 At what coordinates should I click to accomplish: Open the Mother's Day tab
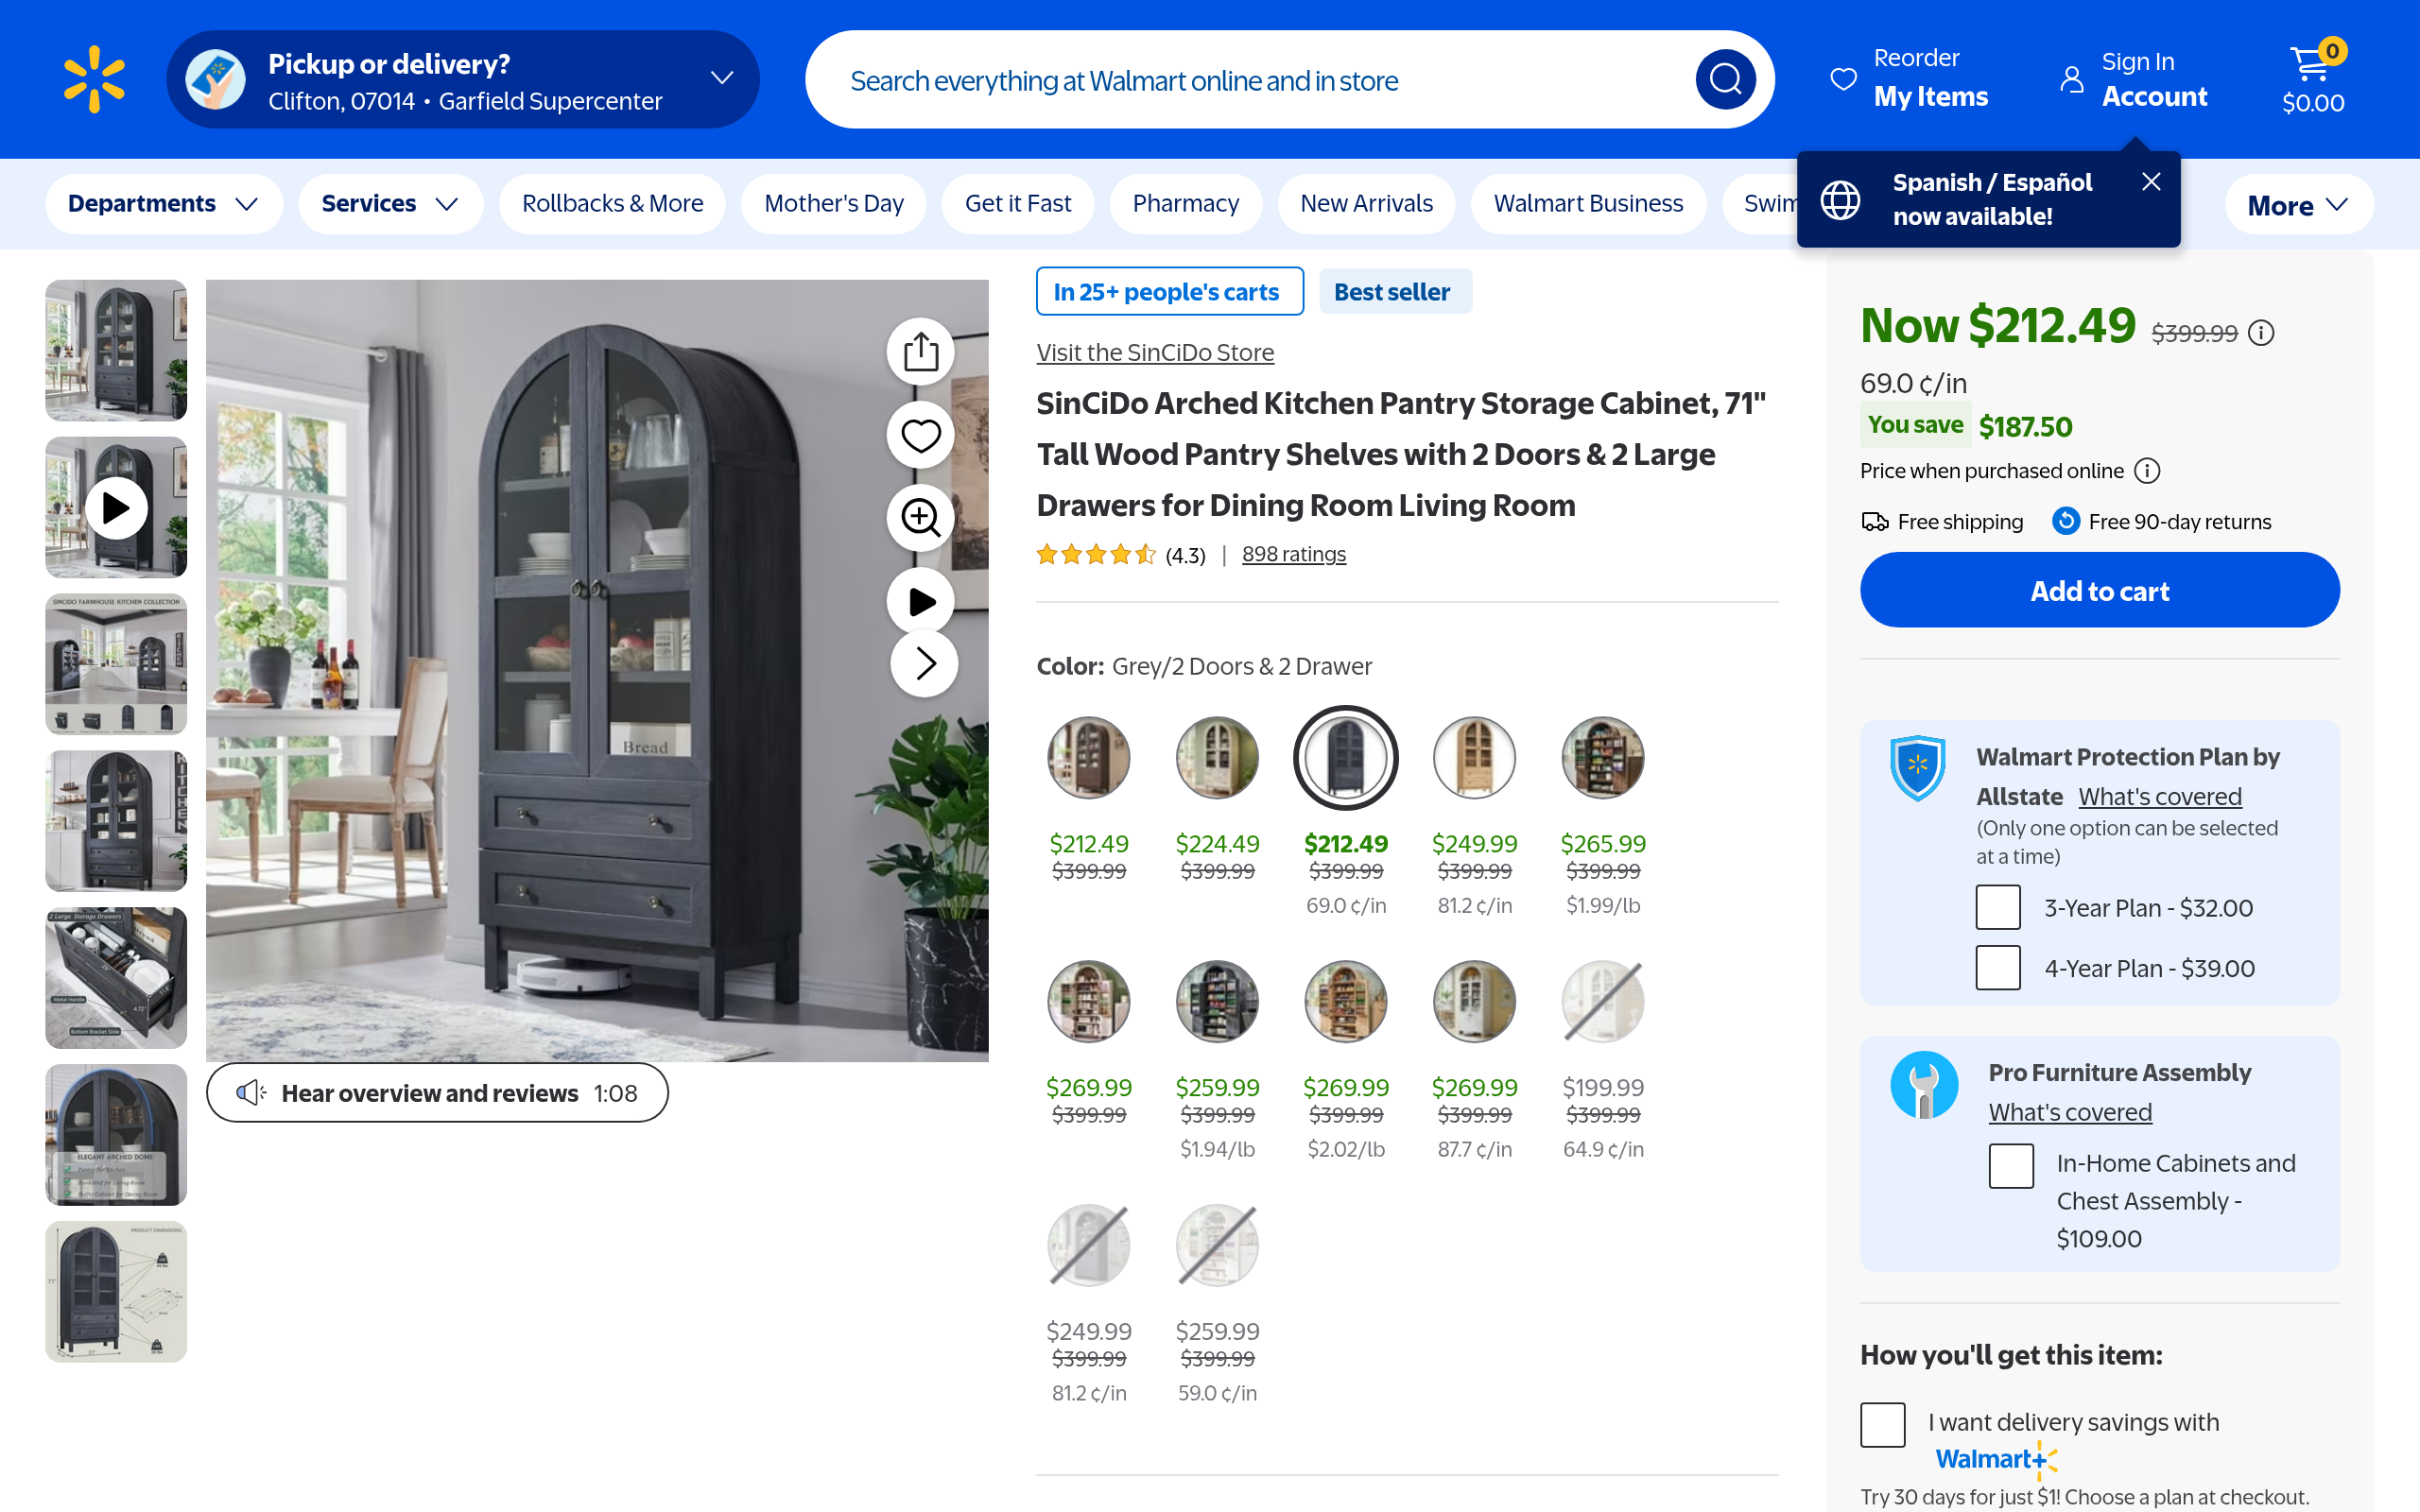pos(834,204)
